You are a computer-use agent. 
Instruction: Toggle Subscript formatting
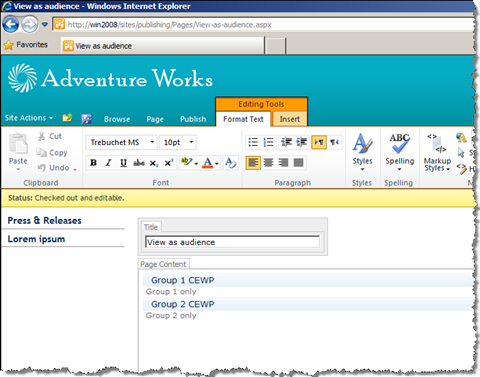153,163
